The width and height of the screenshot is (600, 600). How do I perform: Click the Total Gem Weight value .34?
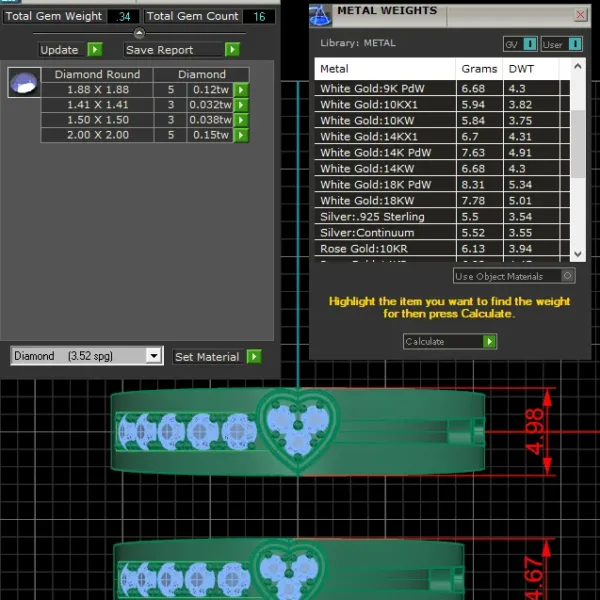(x=123, y=16)
